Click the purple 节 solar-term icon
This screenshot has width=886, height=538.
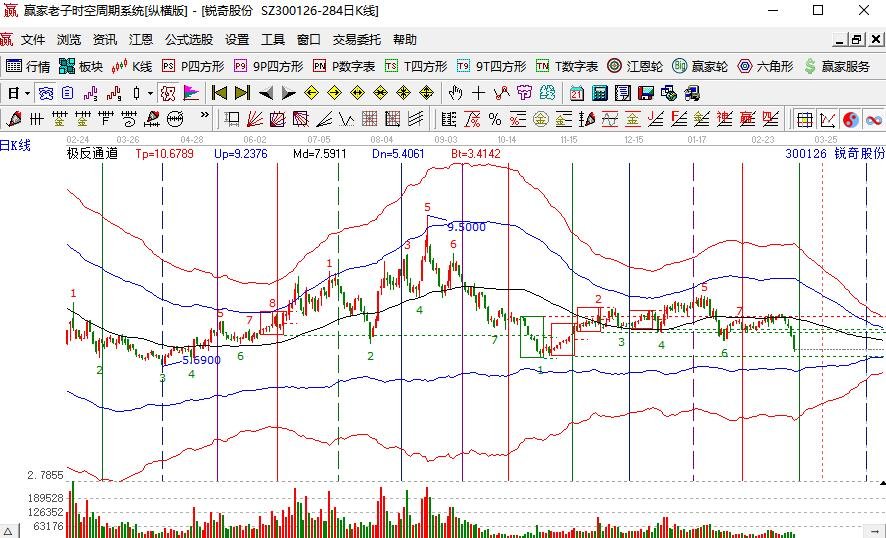tap(524, 93)
